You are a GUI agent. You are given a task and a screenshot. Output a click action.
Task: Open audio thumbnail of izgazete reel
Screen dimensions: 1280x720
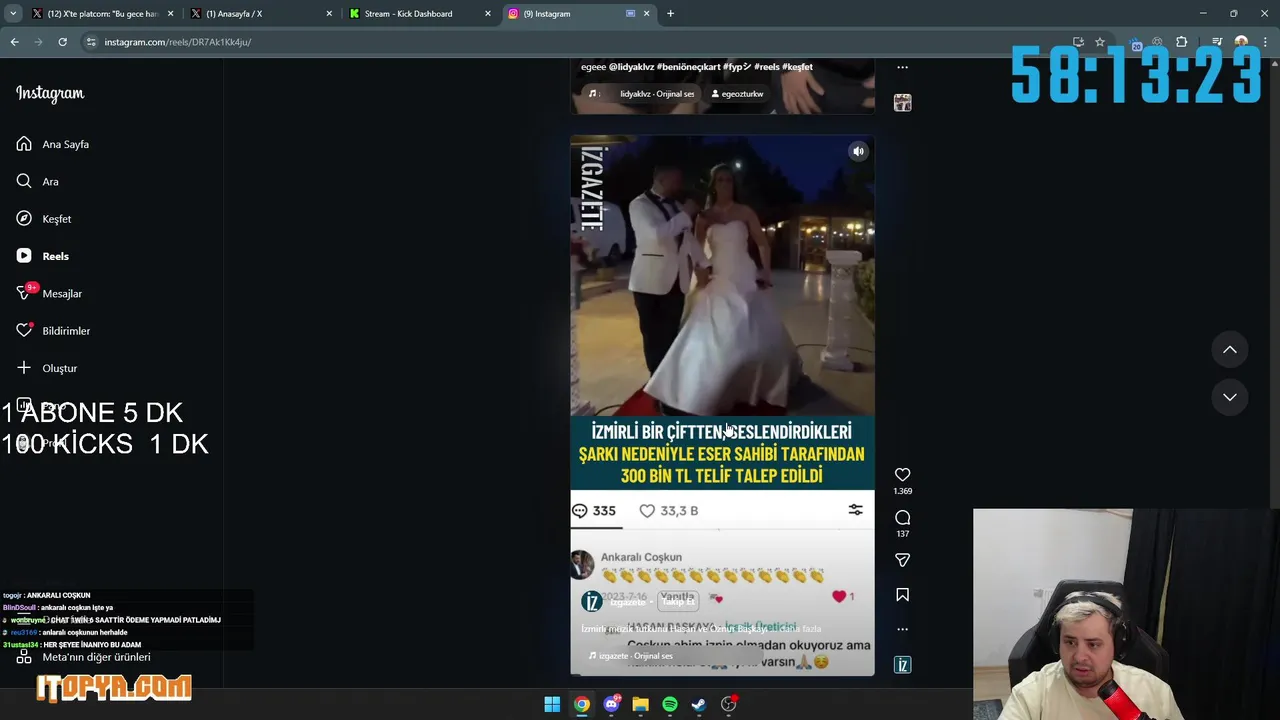tap(902, 665)
